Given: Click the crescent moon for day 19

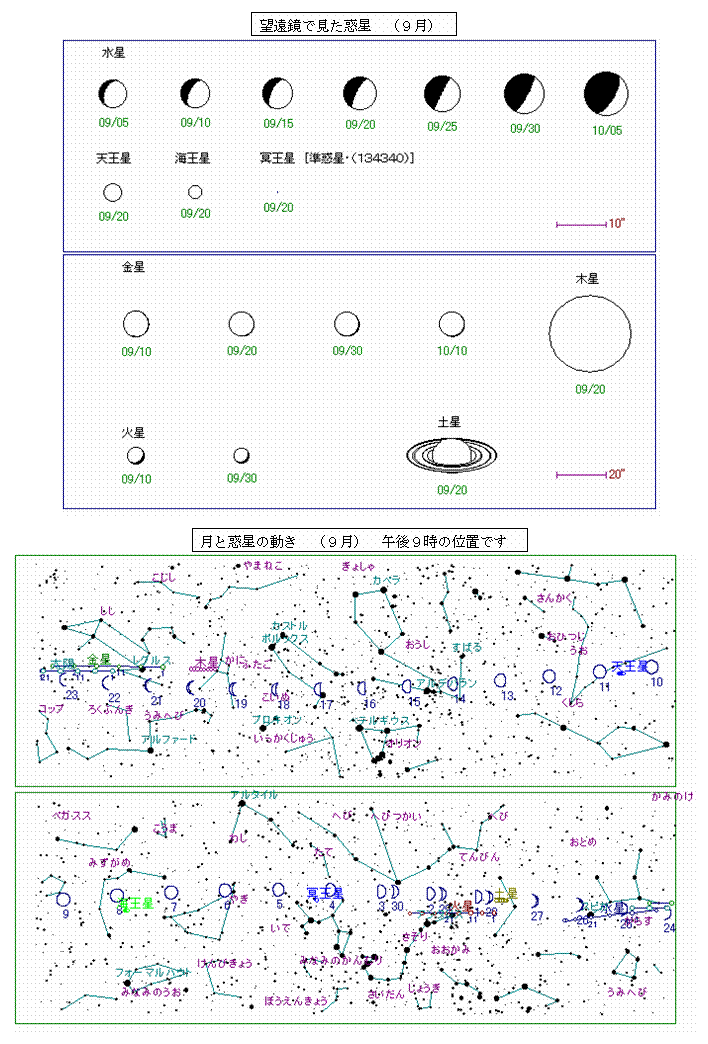Looking at the screenshot, I should click(232, 688).
